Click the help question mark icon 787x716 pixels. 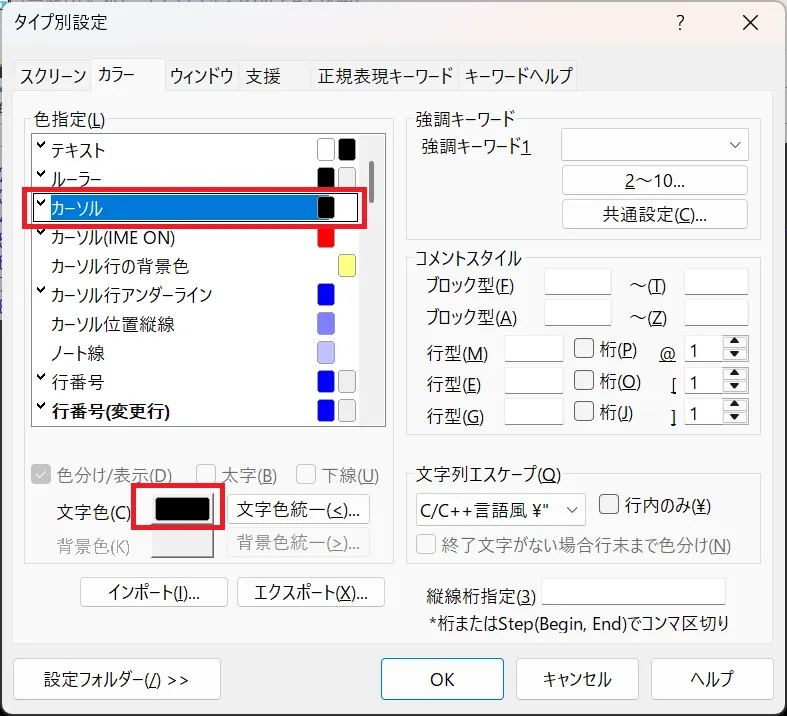click(680, 23)
